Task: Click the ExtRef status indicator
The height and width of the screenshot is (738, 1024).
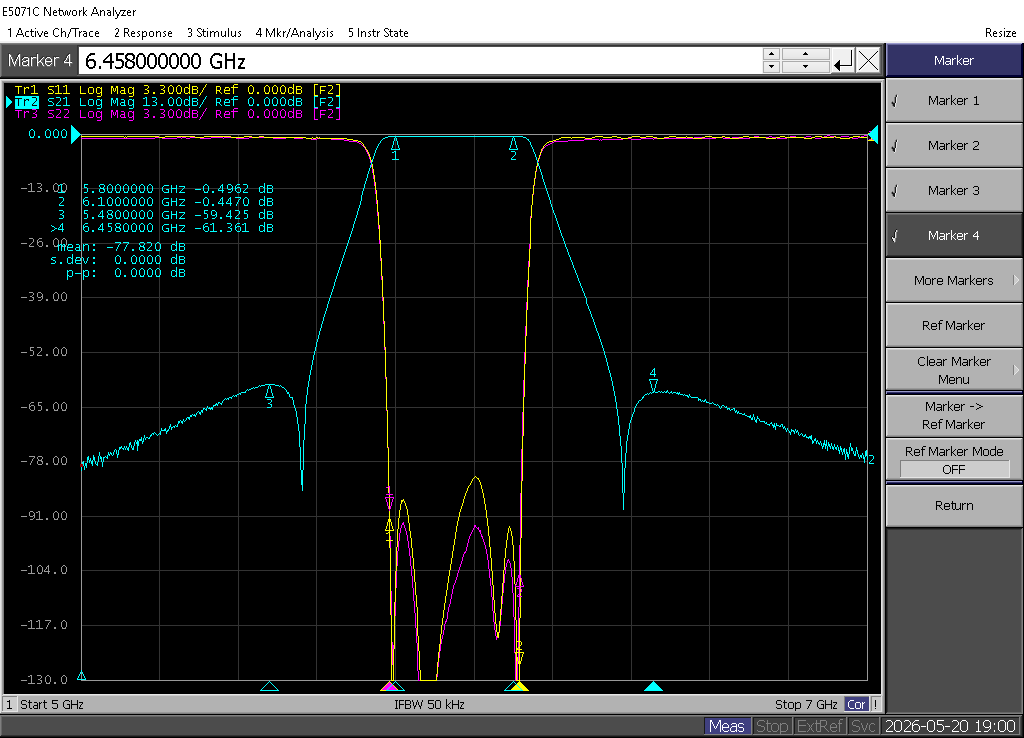Action: pos(820,726)
